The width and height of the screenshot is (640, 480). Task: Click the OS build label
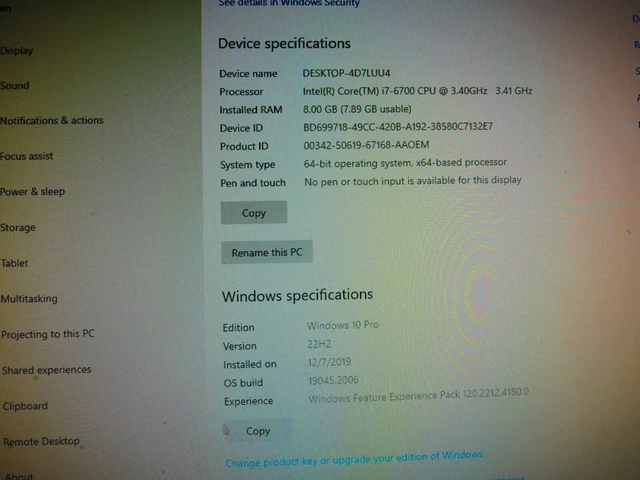(x=243, y=383)
